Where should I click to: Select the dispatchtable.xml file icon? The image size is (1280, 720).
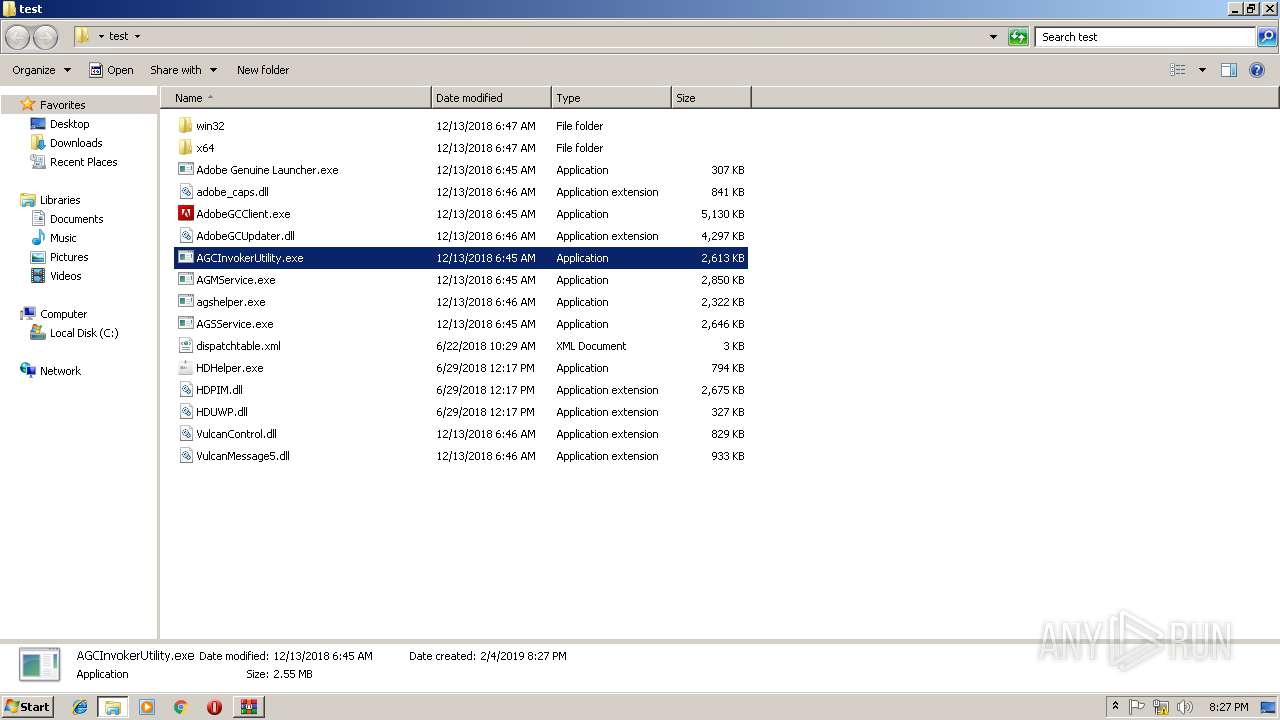(185, 346)
